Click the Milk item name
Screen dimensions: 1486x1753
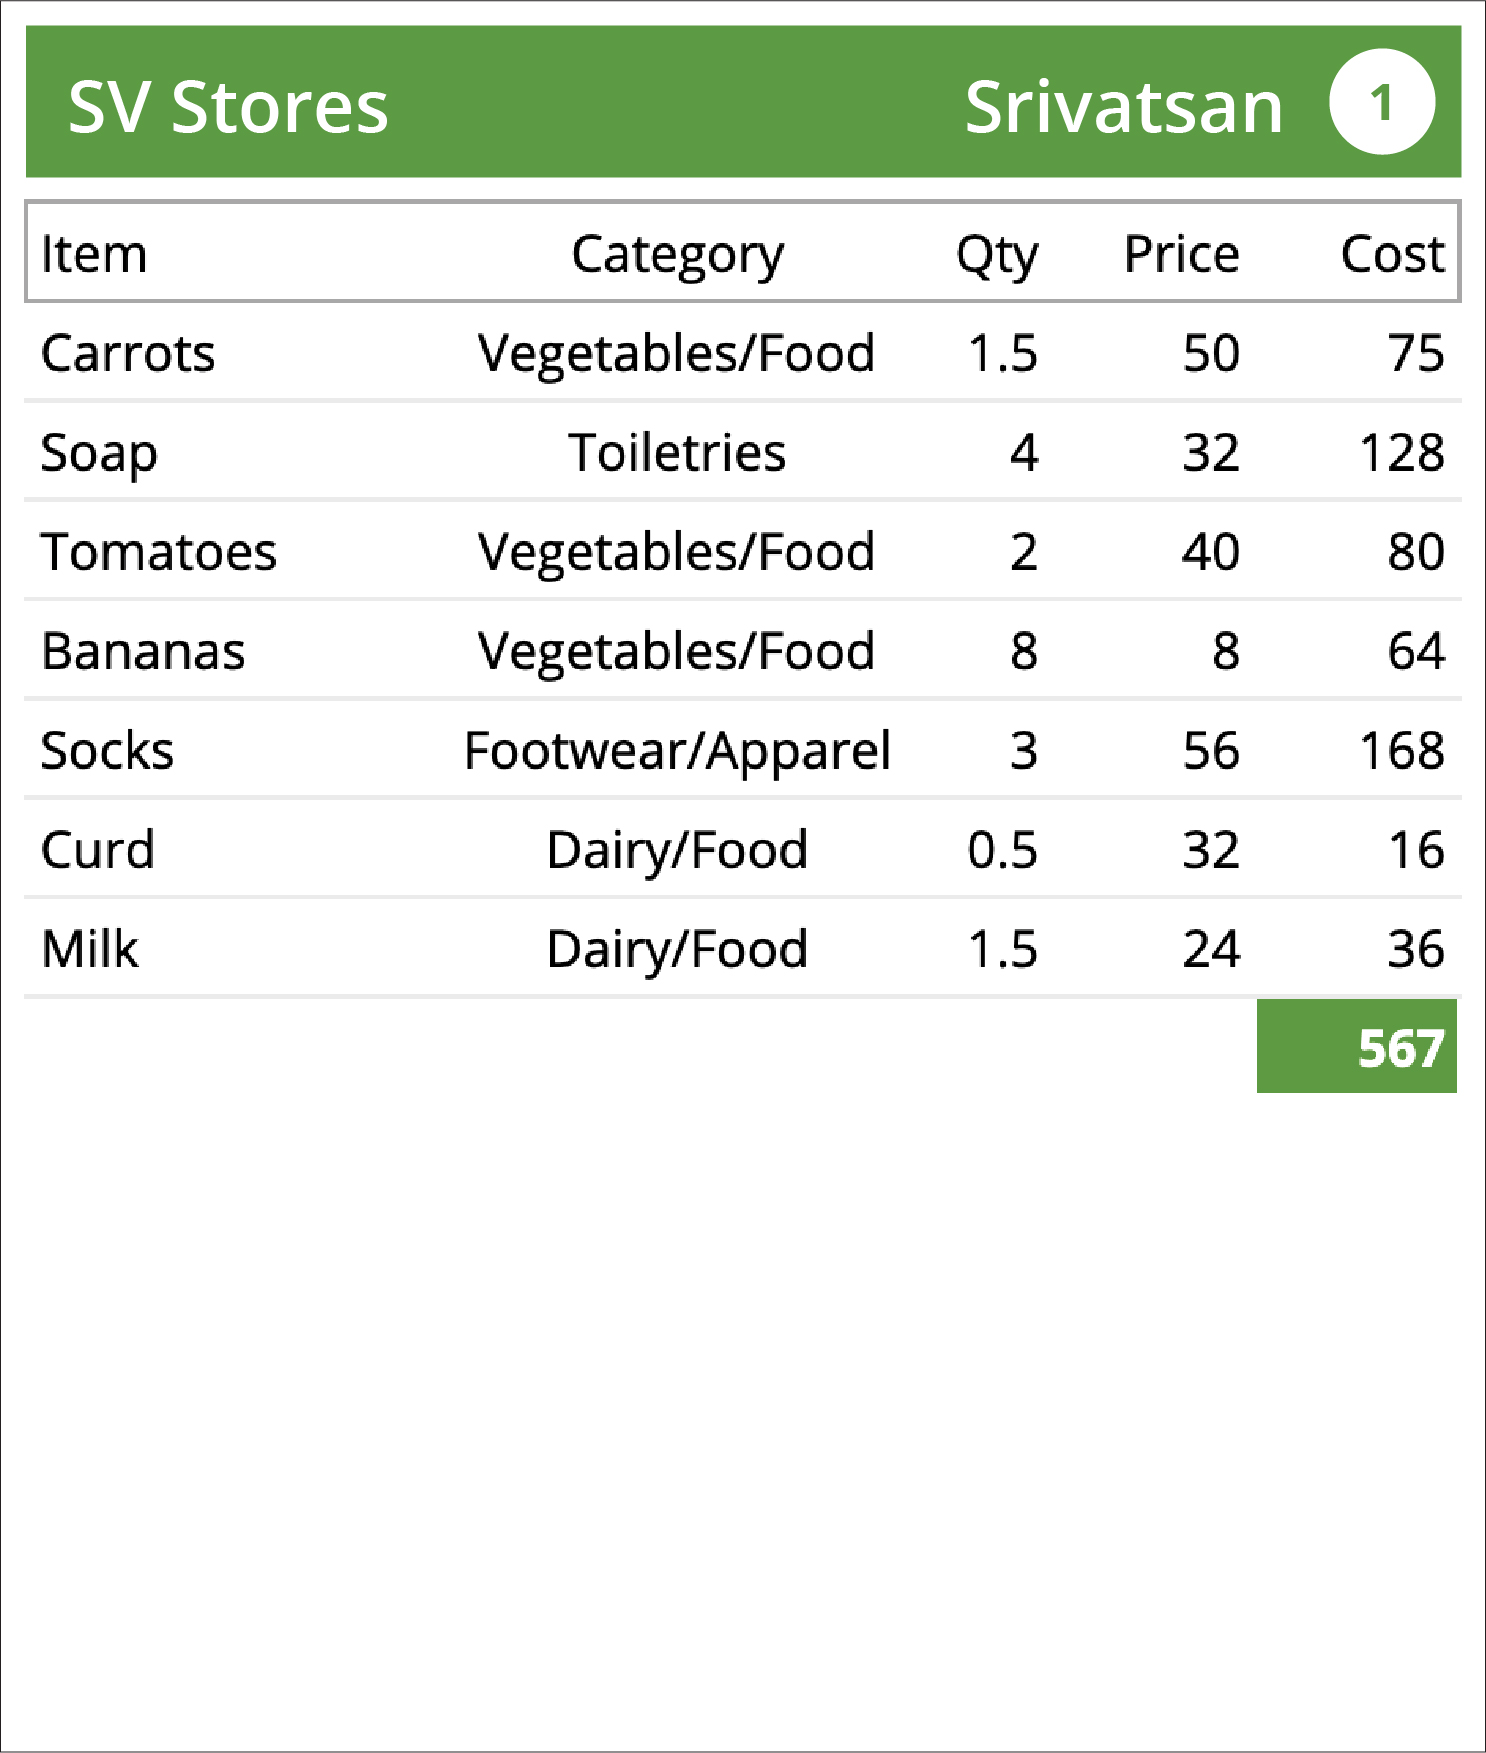coord(90,948)
